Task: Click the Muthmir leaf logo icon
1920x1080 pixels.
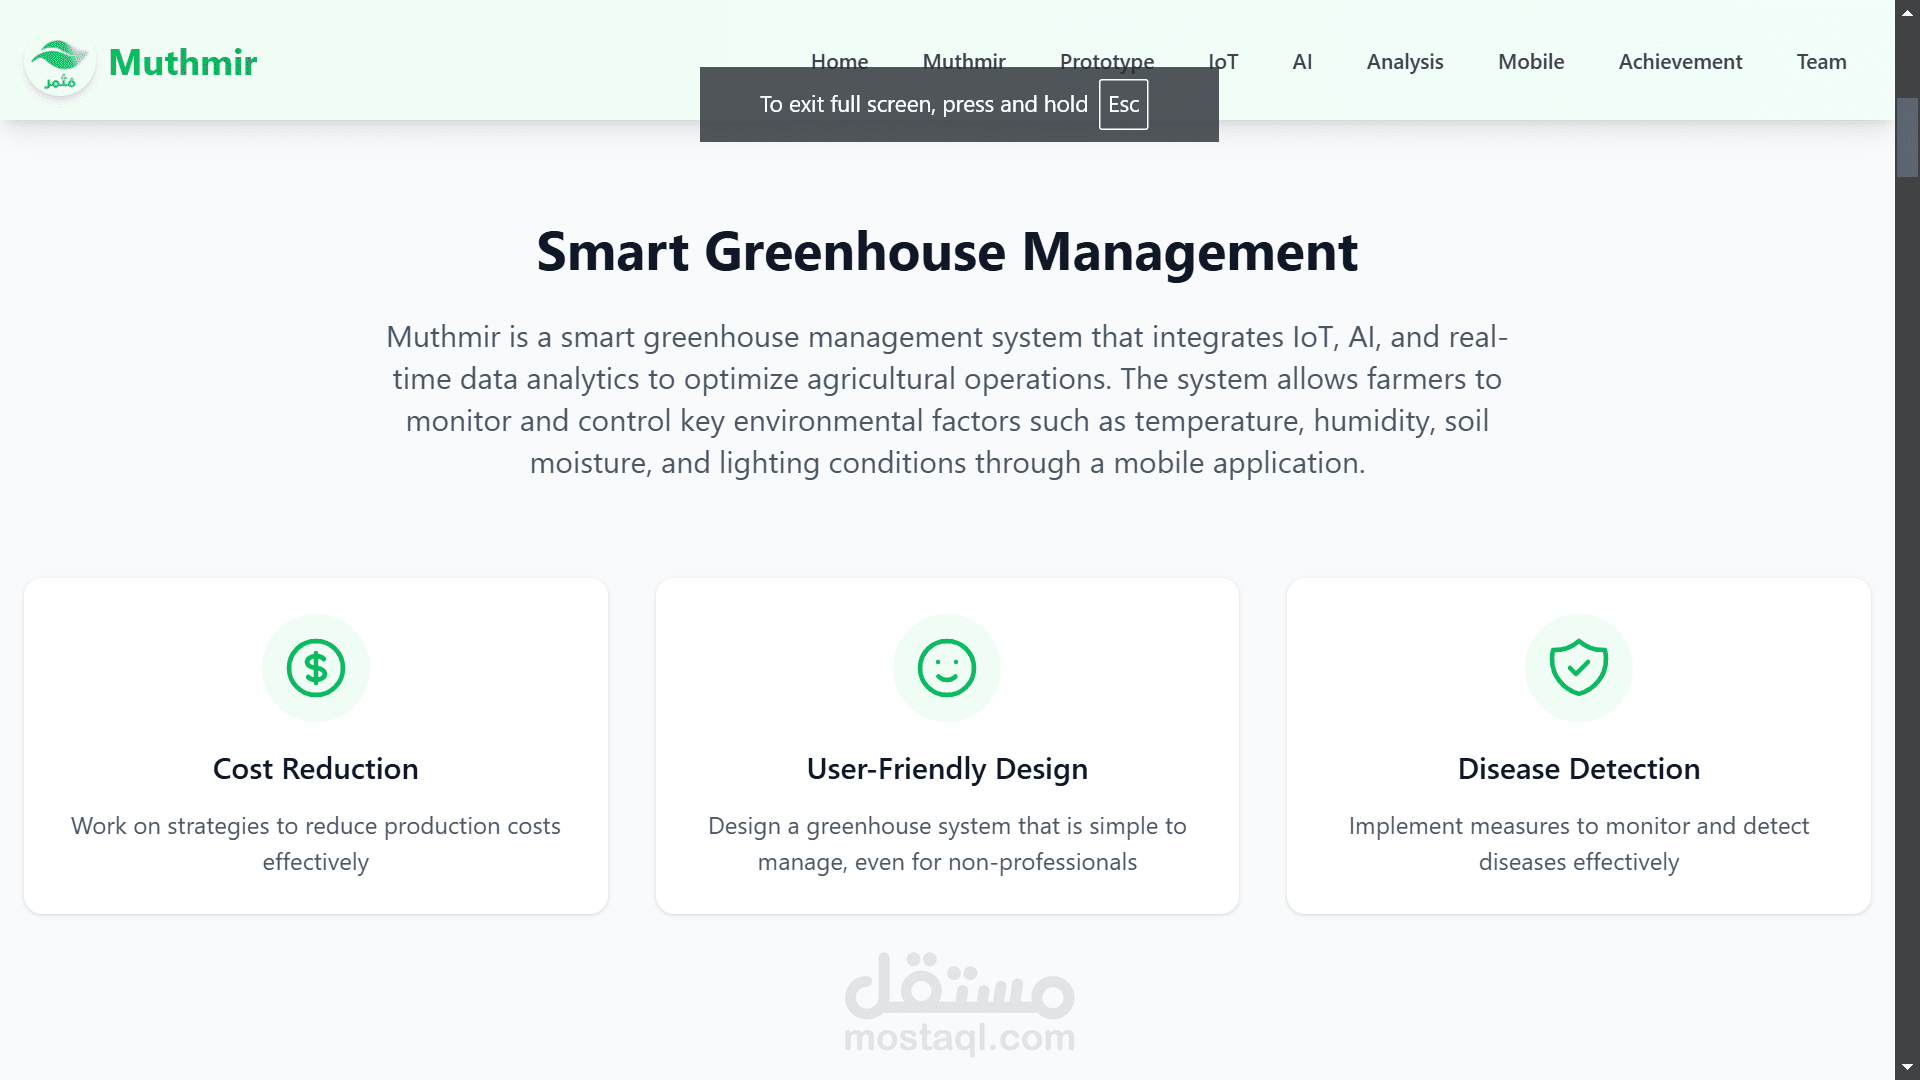Action: (59, 64)
